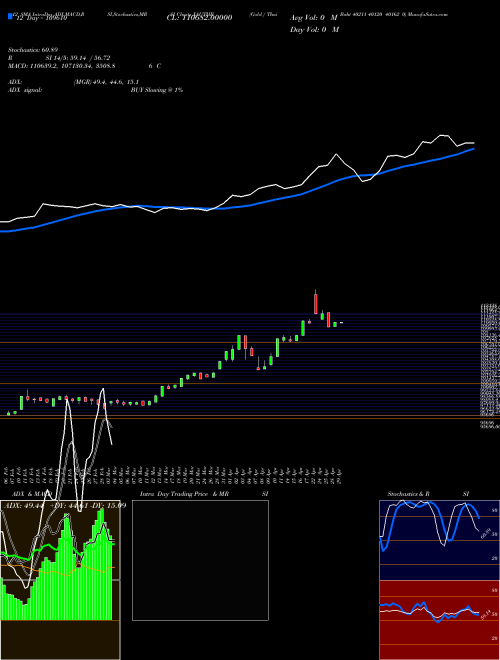Select the 'MACD: 110639.2, 107130.34, 3508.8' line

coord(62,66)
